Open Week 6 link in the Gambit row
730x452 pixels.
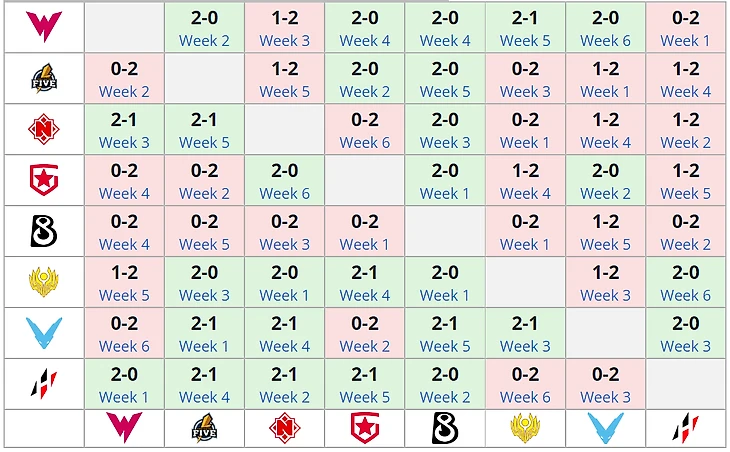[x=284, y=194]
